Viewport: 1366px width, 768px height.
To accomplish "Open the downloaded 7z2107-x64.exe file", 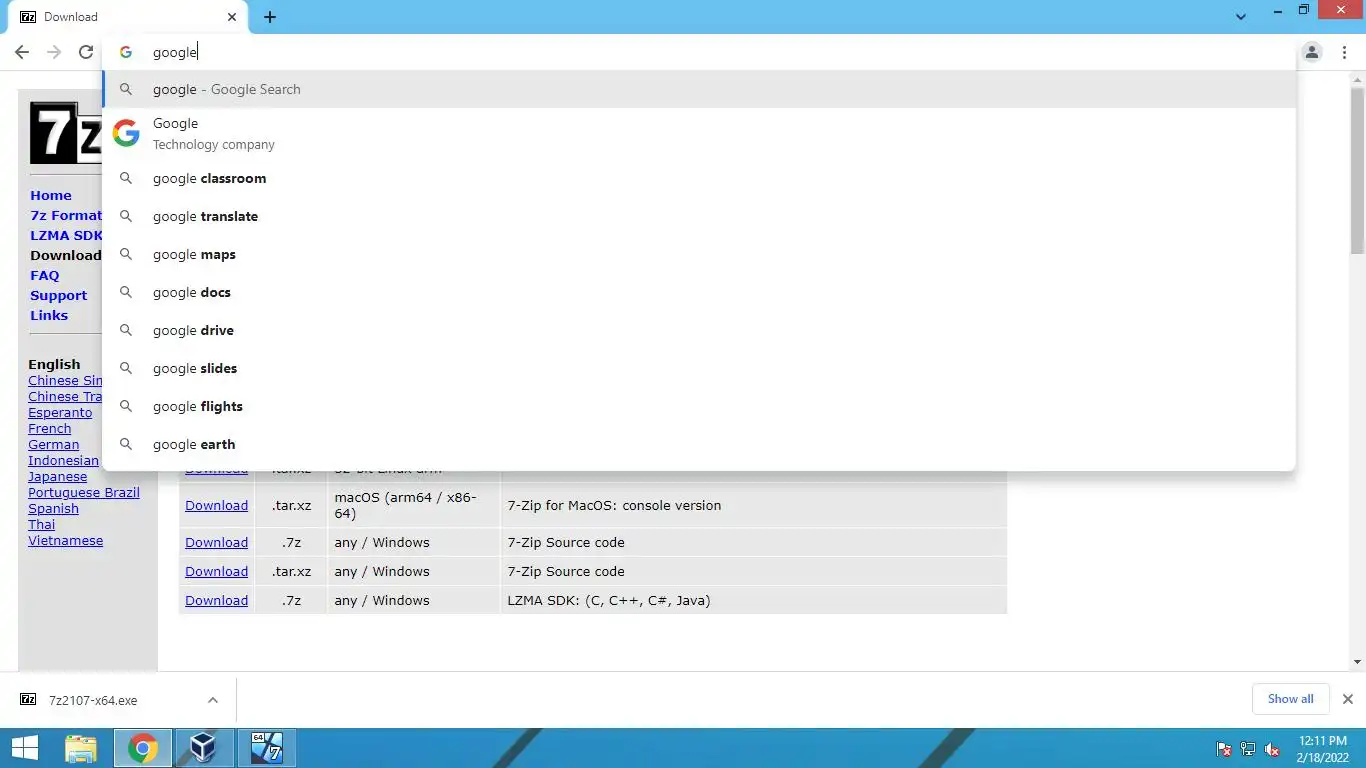I will [x=93, y=700].
